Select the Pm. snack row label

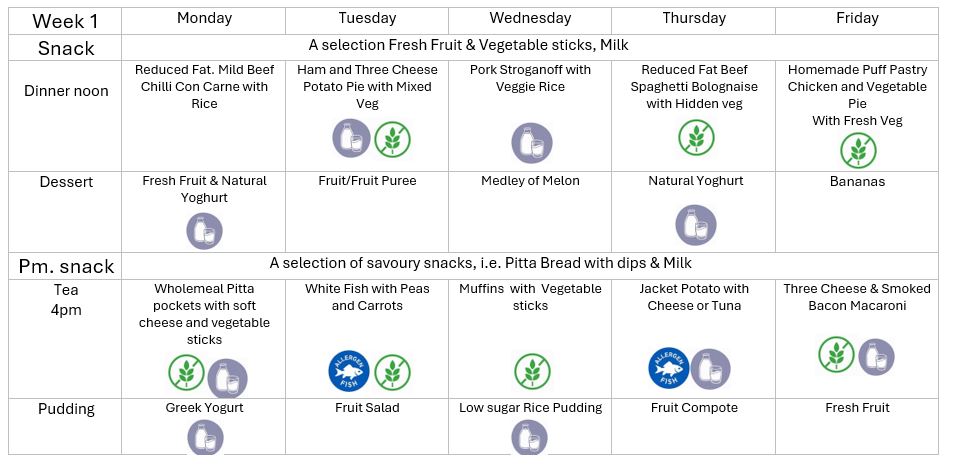point(66,266)
